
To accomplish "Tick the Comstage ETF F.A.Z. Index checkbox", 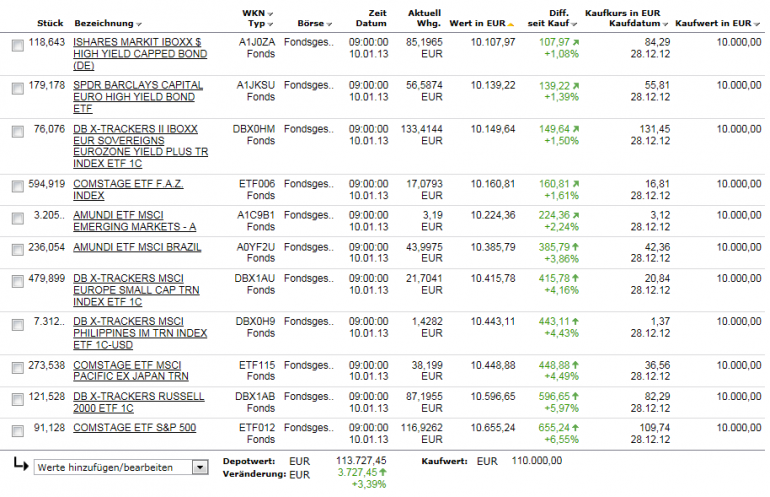I will [x=18, y=186].
